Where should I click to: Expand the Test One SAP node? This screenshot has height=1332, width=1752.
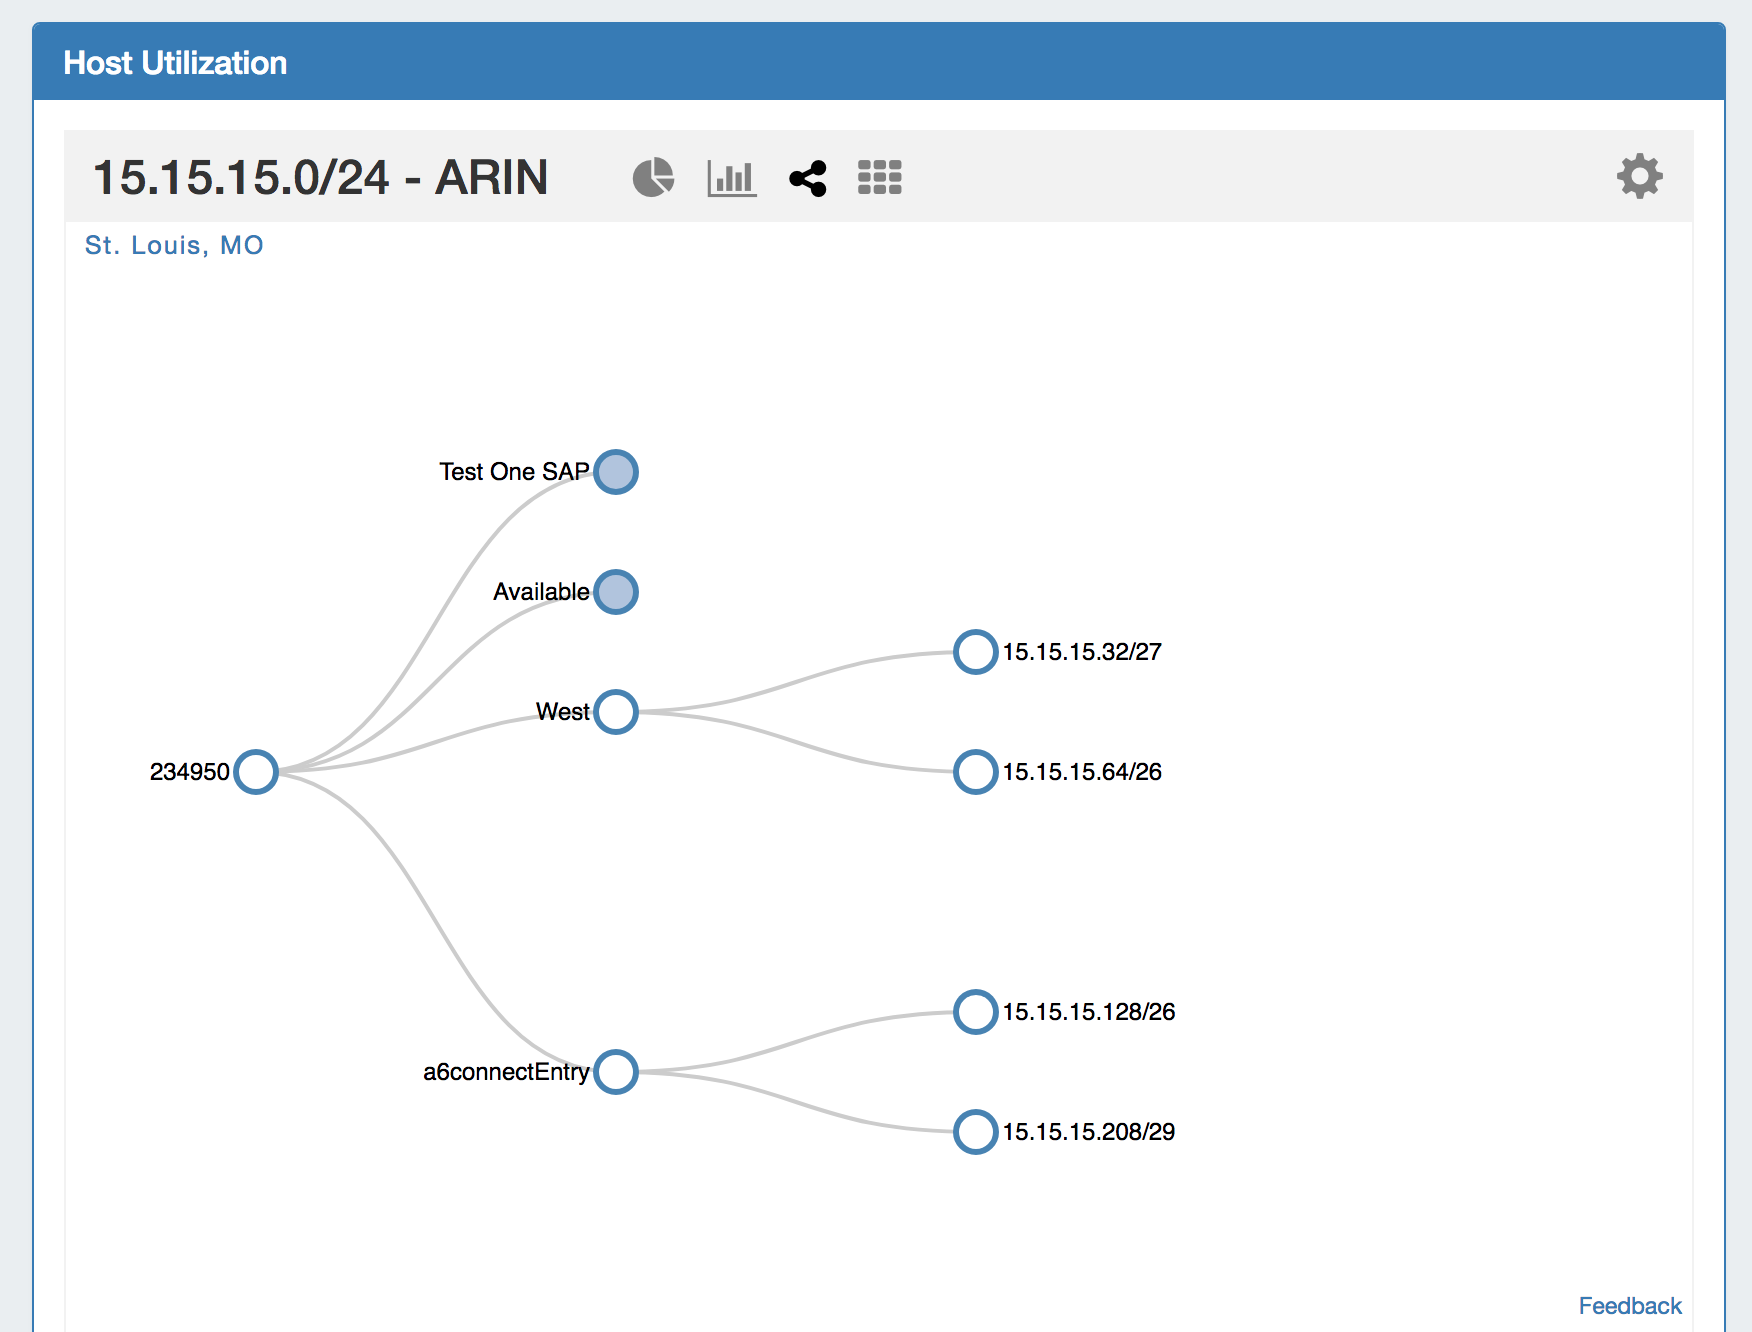click(x=616, y=472)
